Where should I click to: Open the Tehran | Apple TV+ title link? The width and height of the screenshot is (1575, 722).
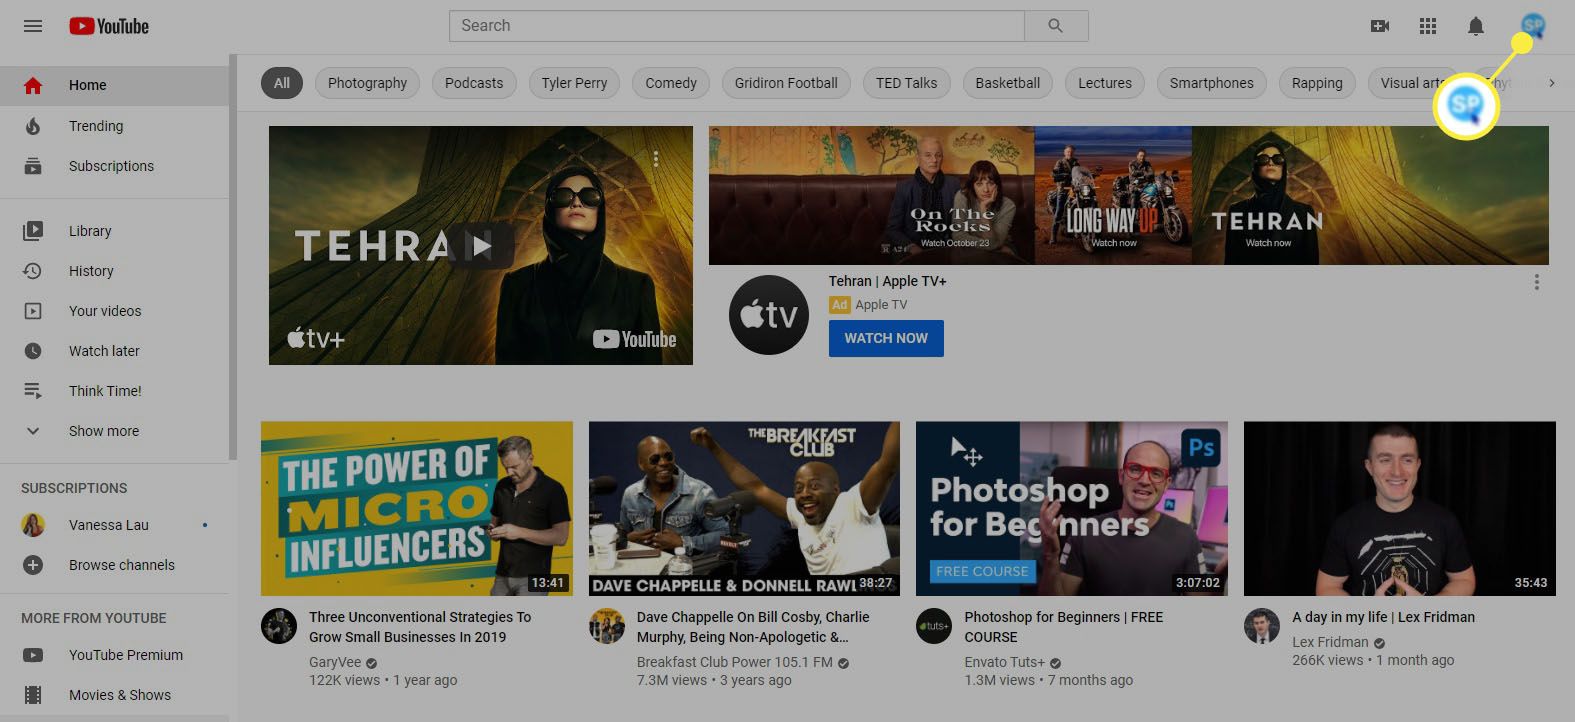tap(888, 281)
